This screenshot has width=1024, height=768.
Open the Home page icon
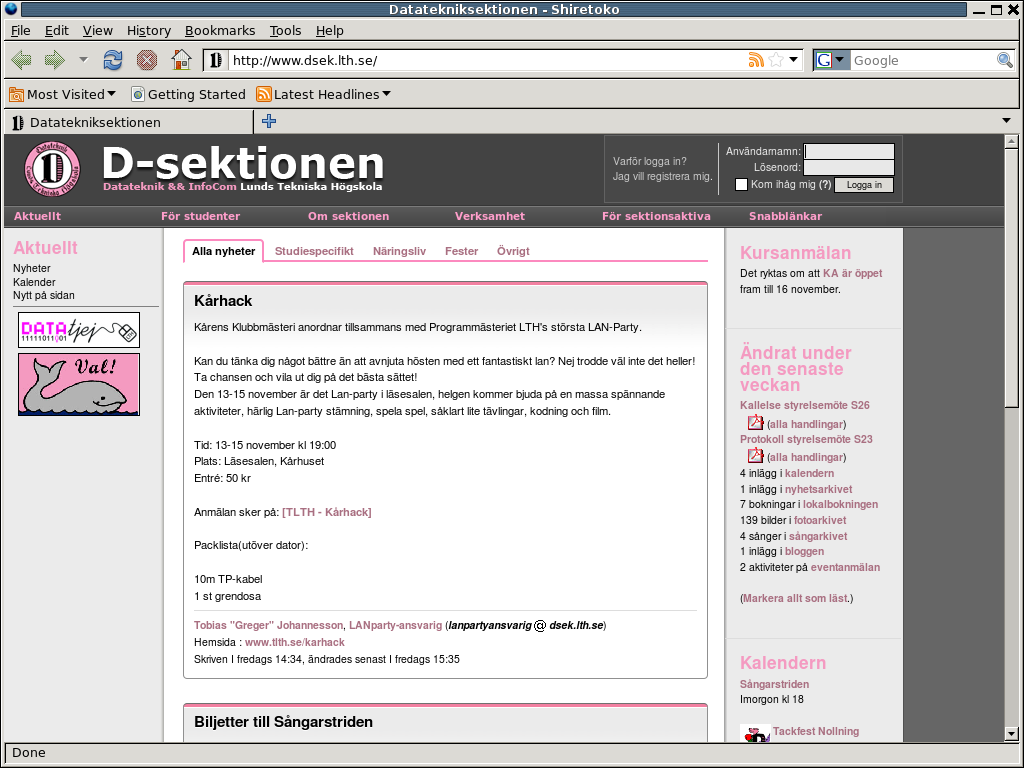pyautogui.click(x=181, y=60)
